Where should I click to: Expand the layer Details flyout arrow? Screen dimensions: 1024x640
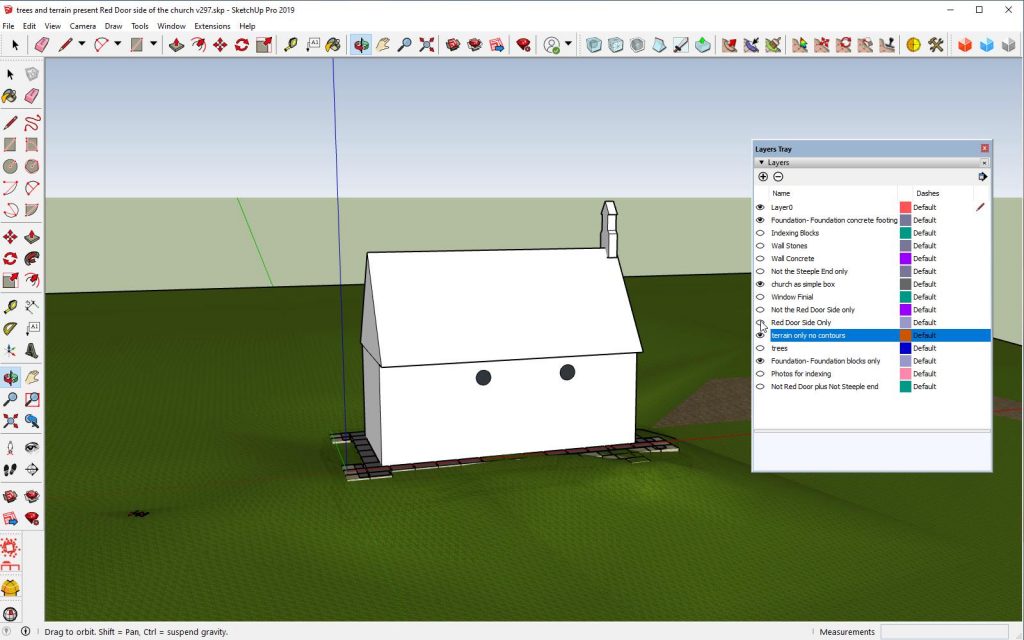coord(982,177)
